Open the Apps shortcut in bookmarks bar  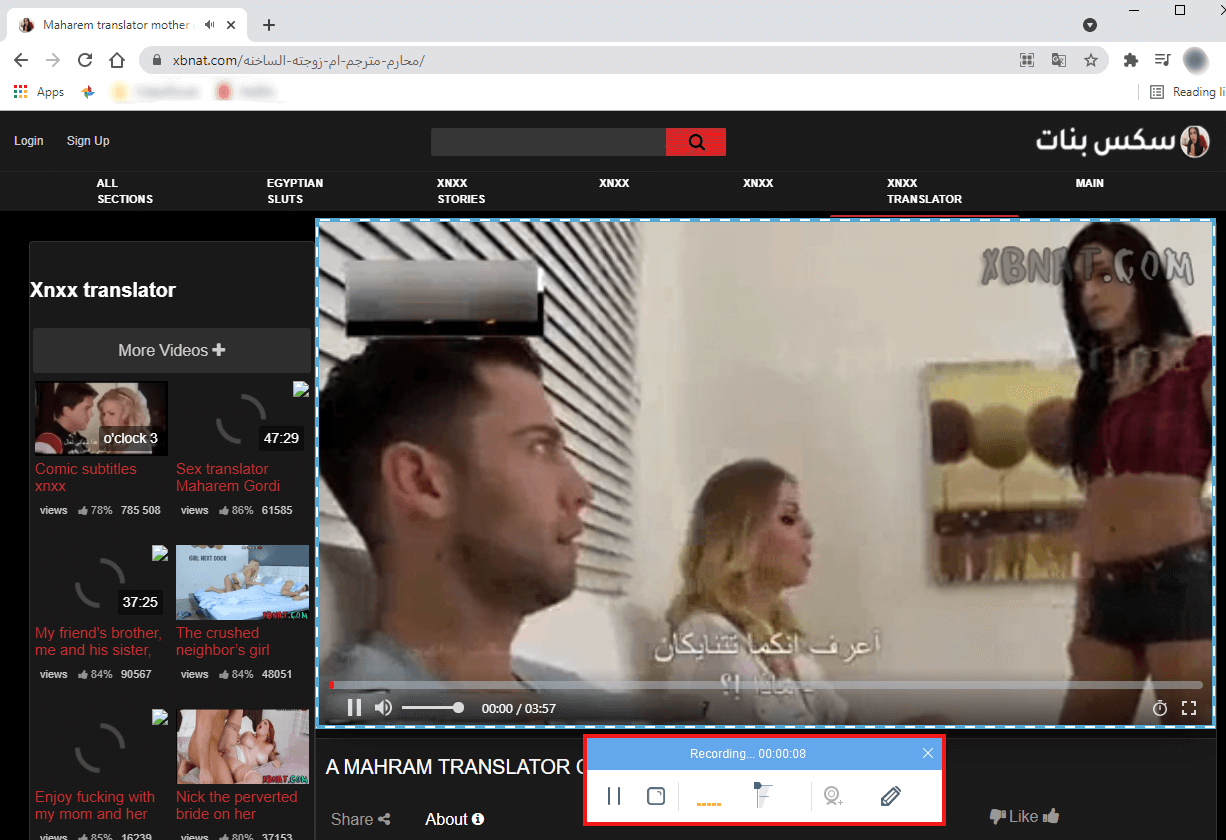pyautogui.click(x=39, y=92)
